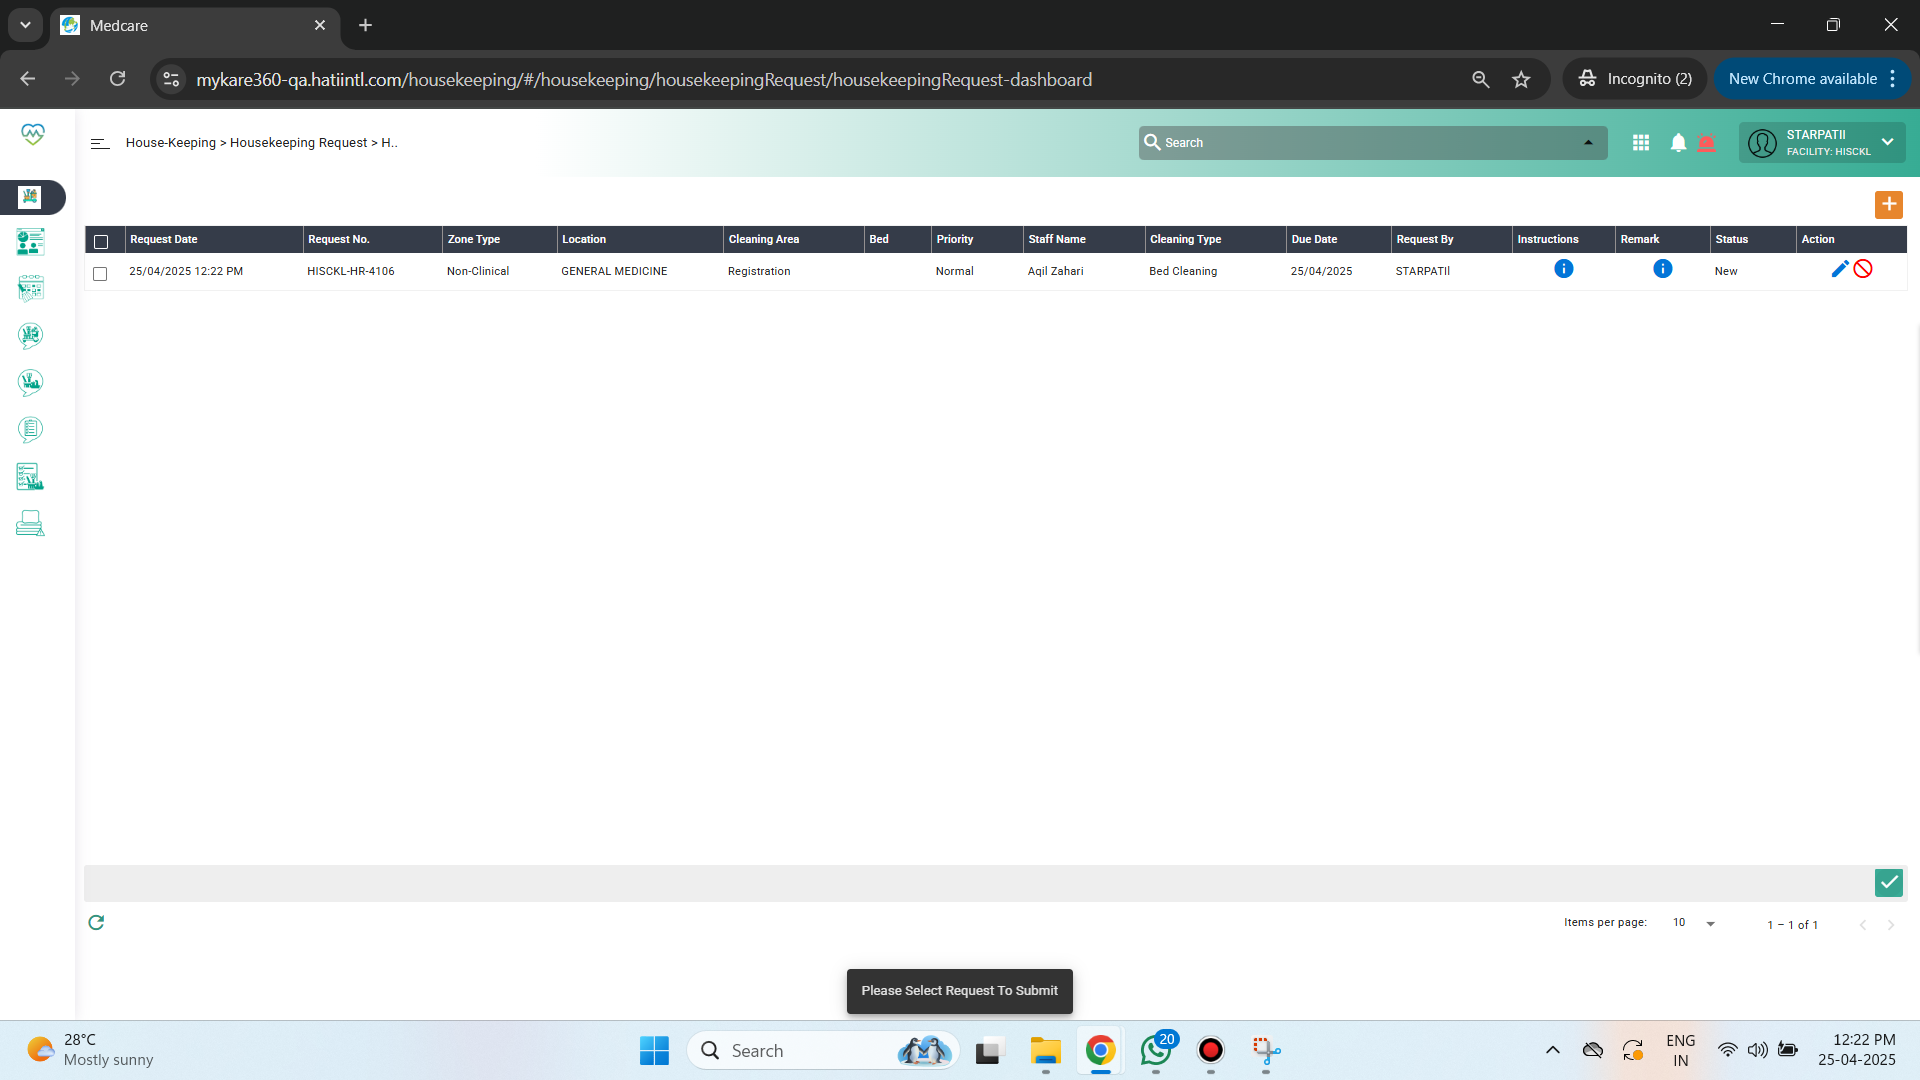Click the Medcare heart logo

(33, 134)
